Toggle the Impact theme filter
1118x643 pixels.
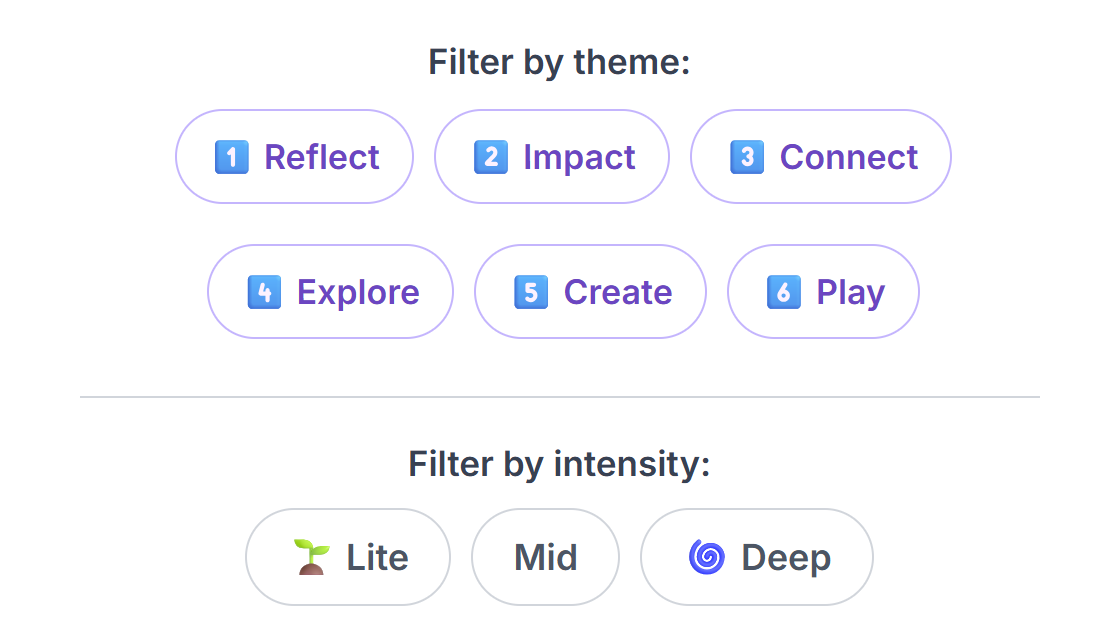tap(551, 156)
